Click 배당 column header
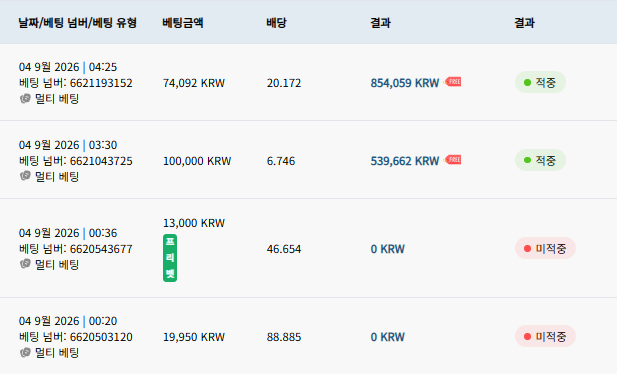The image size is (617, 374). (276, 22)
